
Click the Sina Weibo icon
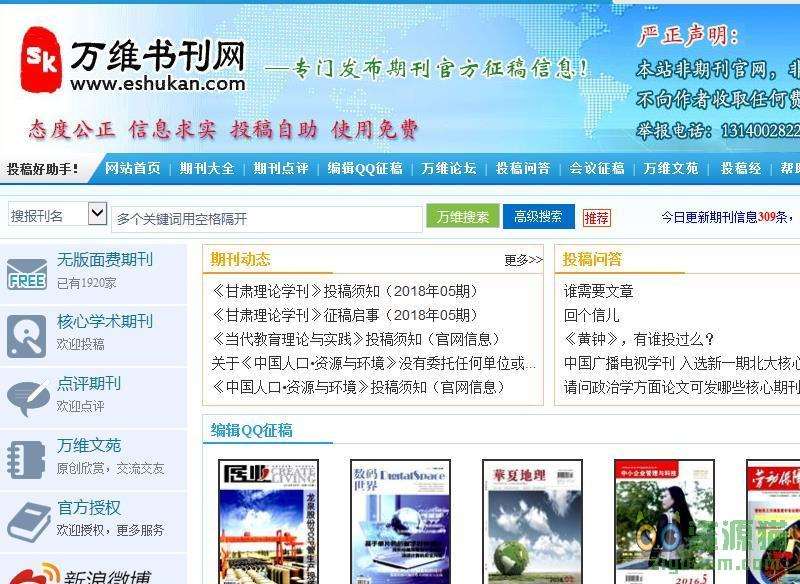coord(34,575)
